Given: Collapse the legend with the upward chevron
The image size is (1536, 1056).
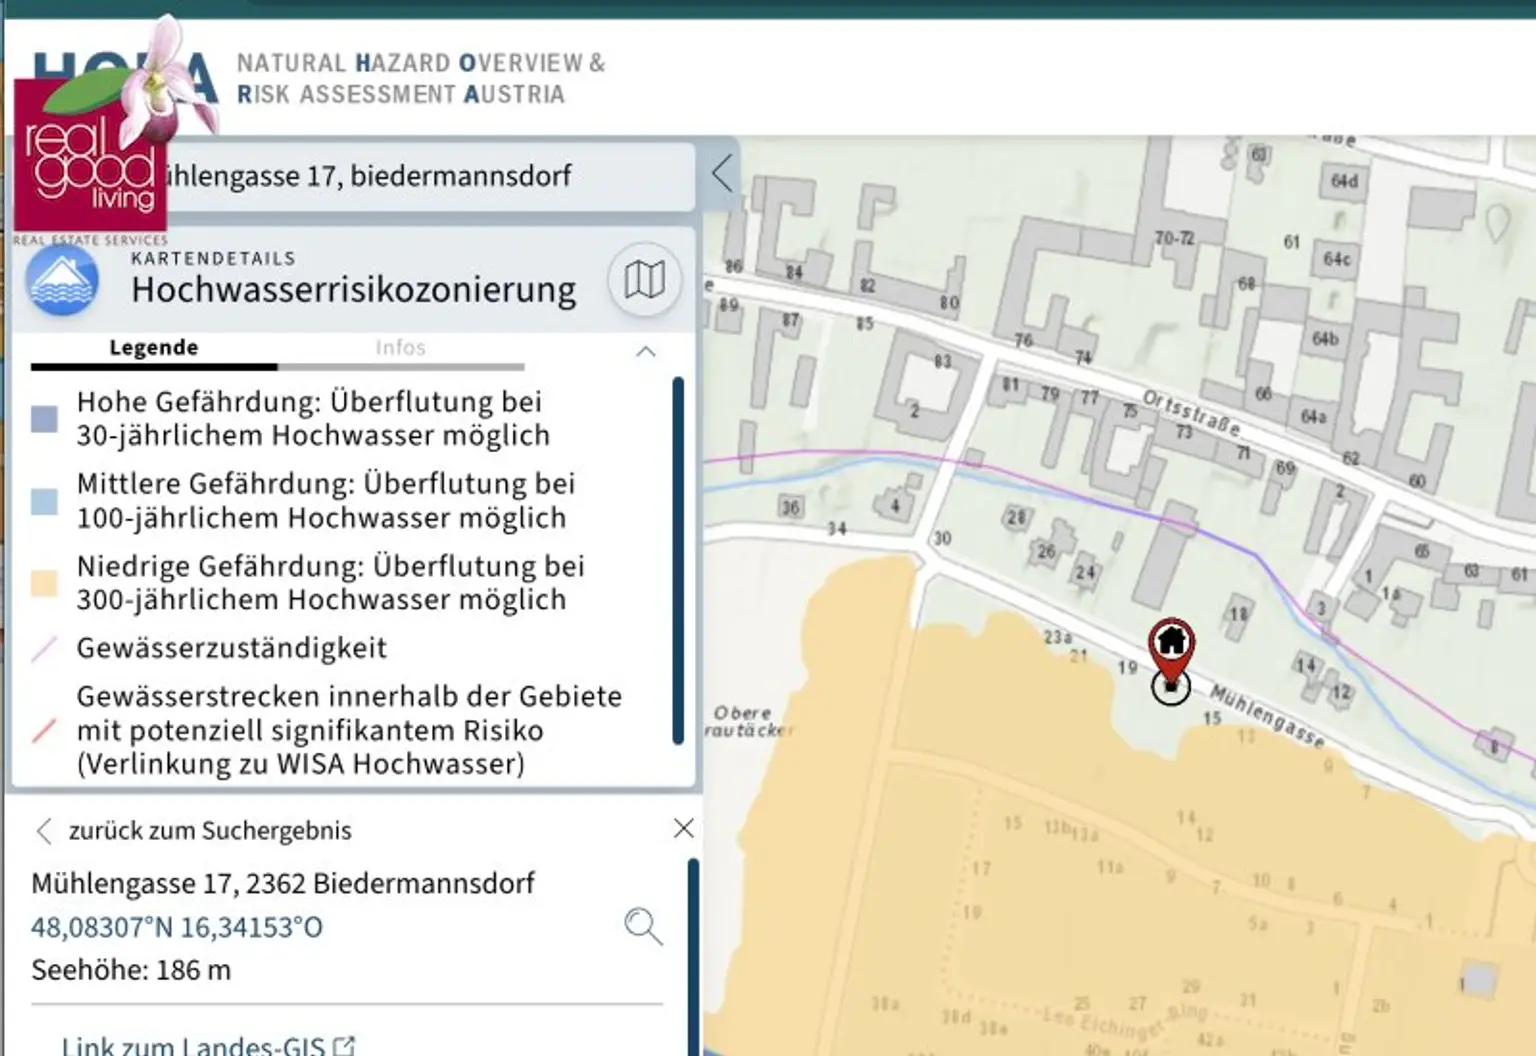Looking at the screenshot, I should [646, 353].
